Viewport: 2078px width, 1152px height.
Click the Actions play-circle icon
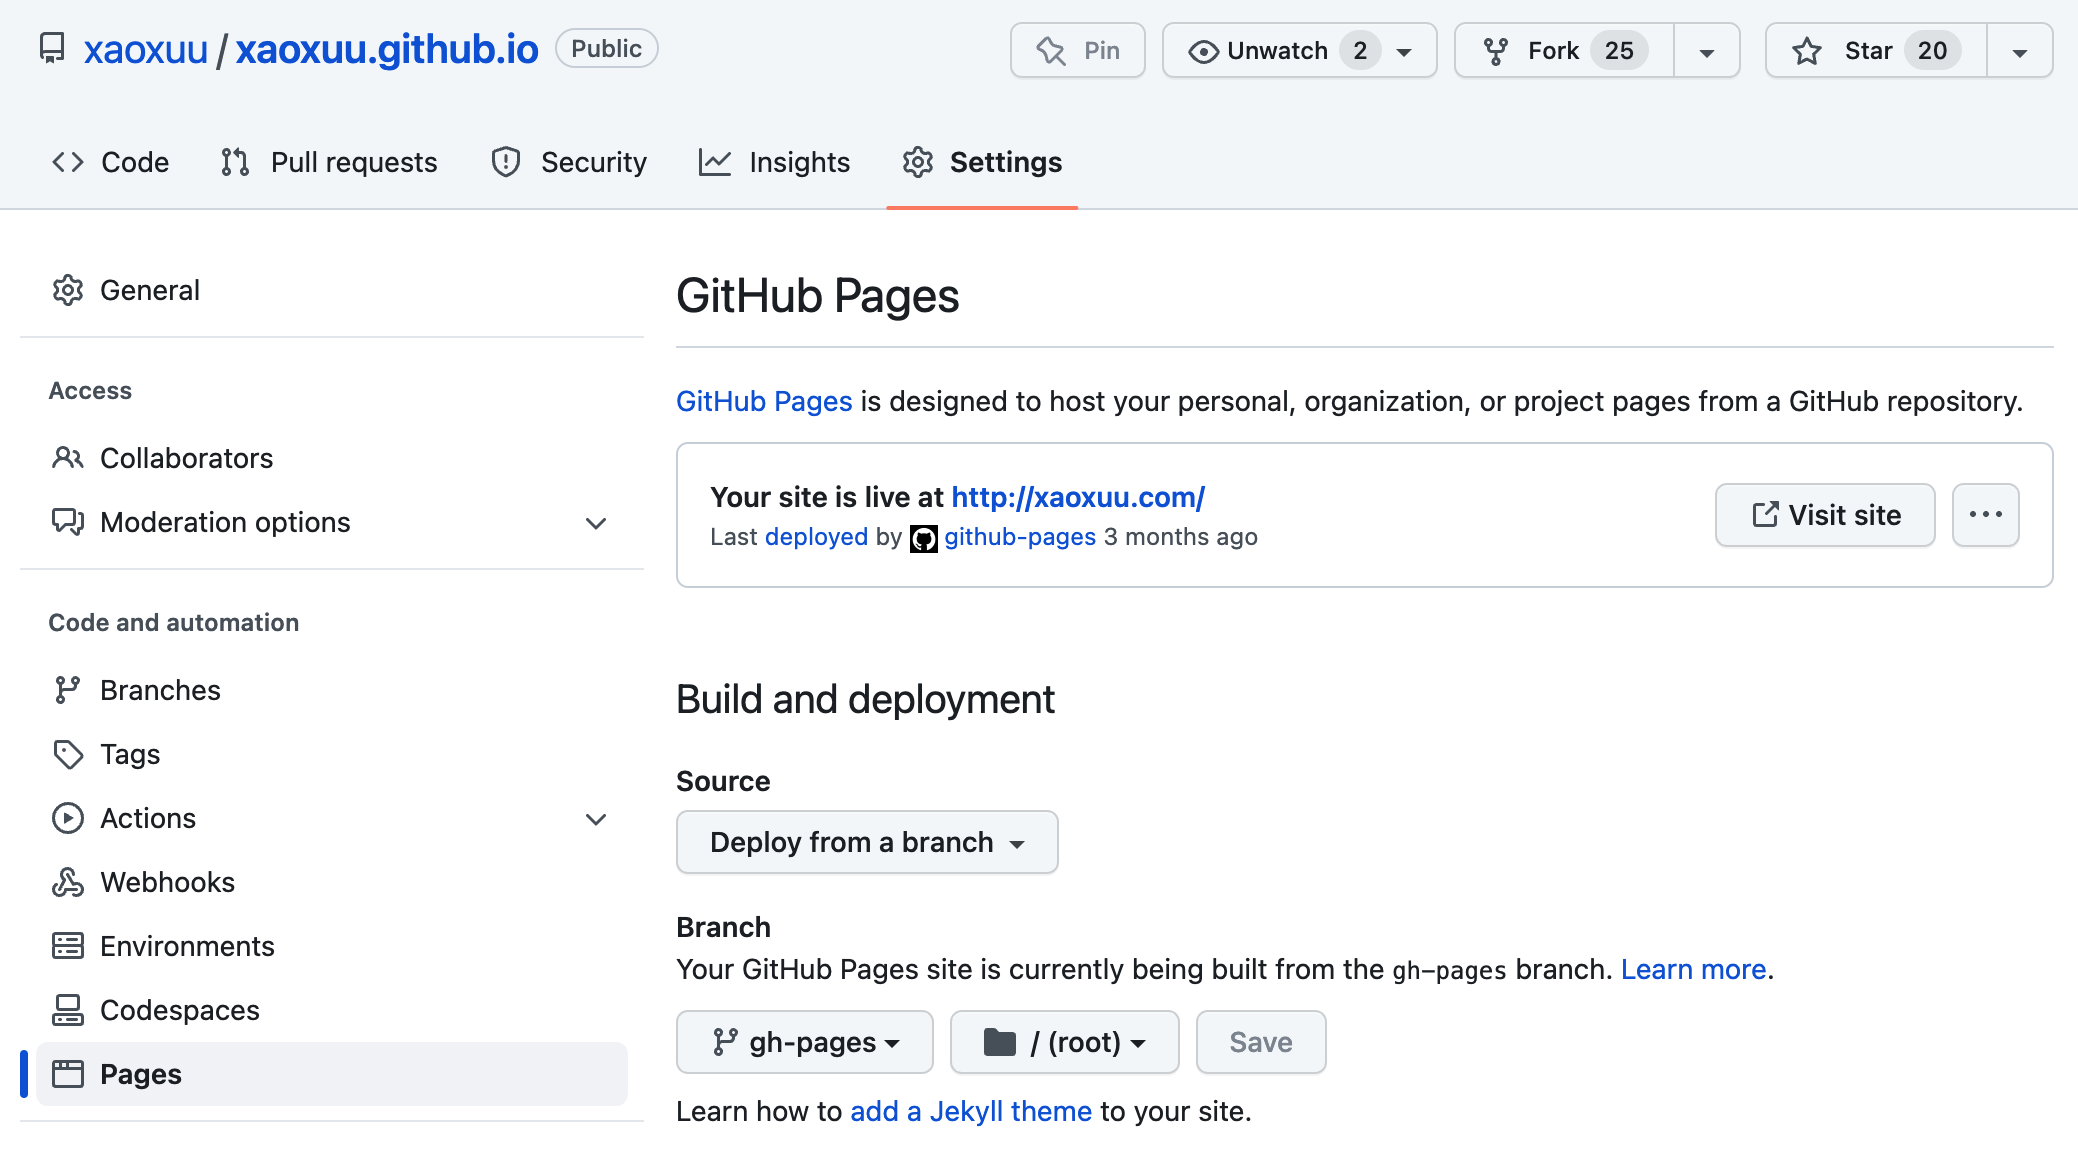[68, 818]
